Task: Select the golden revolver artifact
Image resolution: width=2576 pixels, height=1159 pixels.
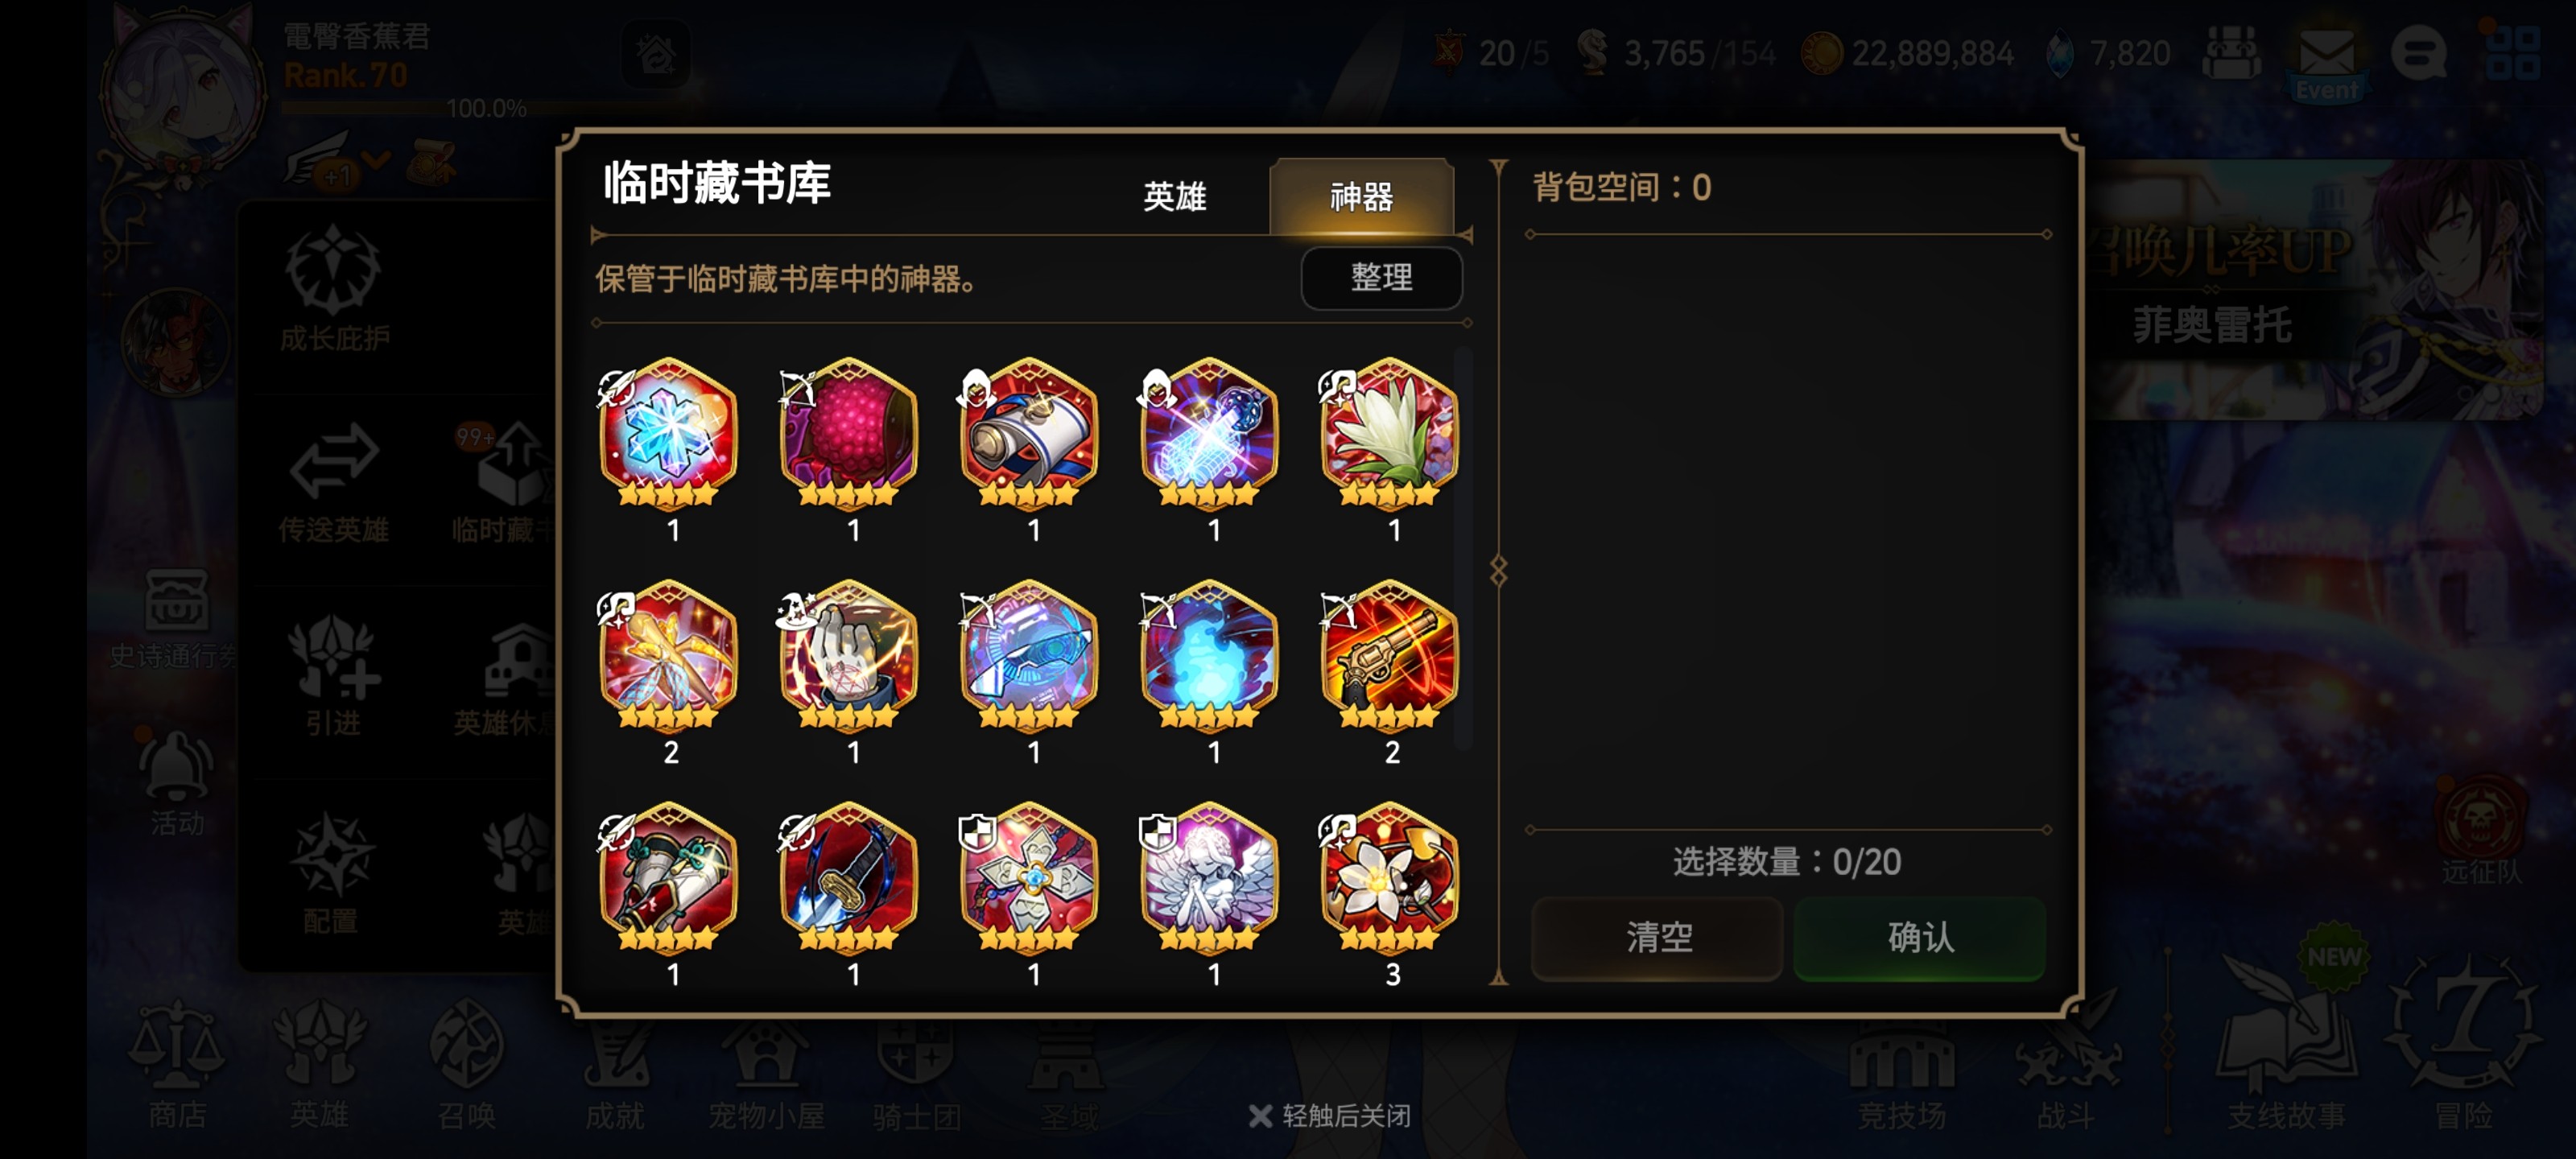Action: [x=1388, y=657]
